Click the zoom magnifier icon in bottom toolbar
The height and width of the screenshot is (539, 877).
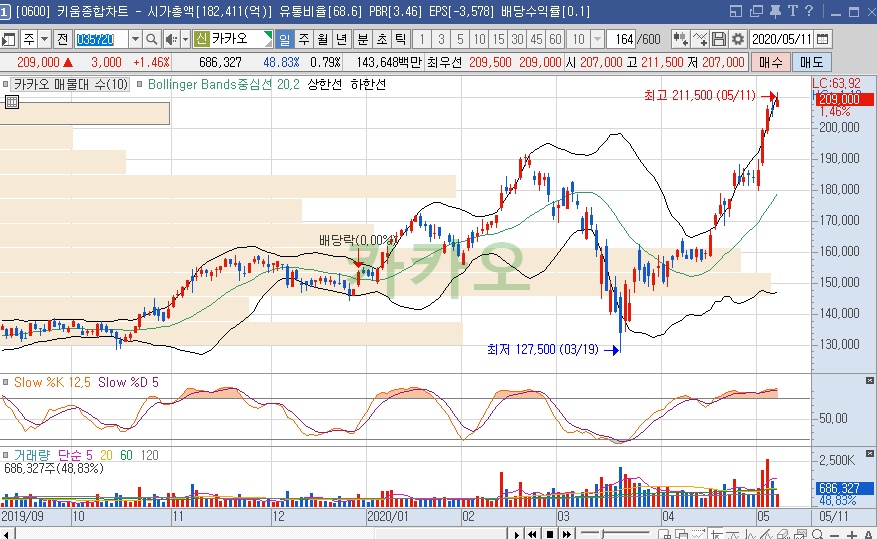pyautogui.click(x=817, y=535)
